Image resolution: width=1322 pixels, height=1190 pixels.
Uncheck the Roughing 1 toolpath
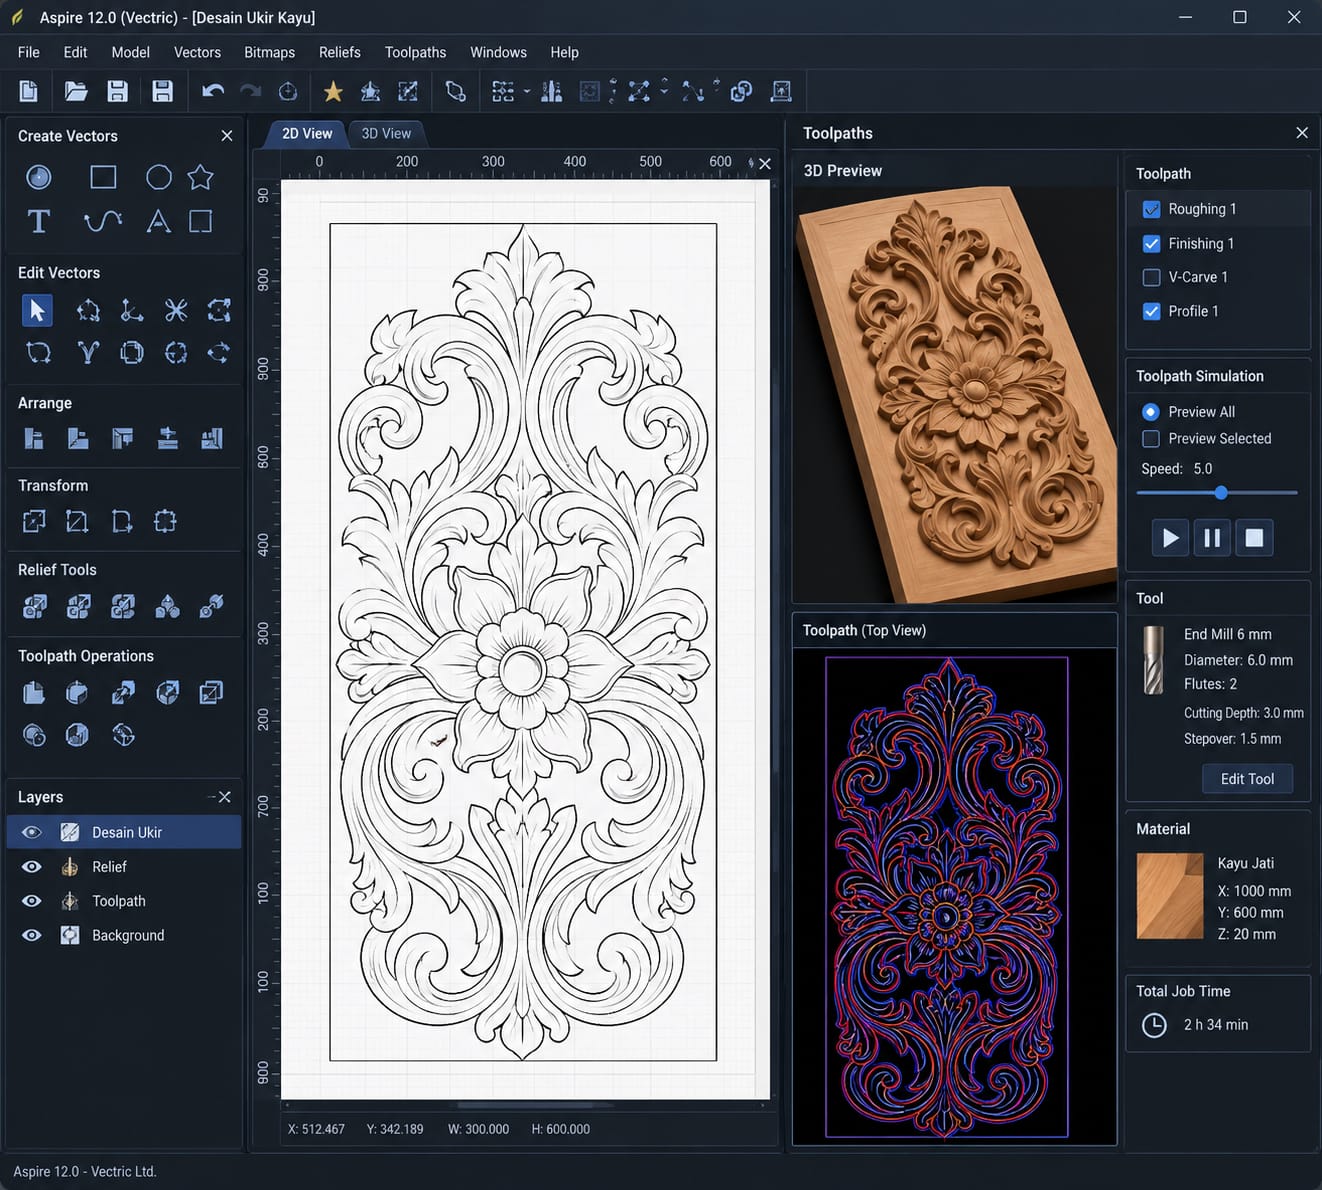pyautogui.click(x=1151, y=209)
